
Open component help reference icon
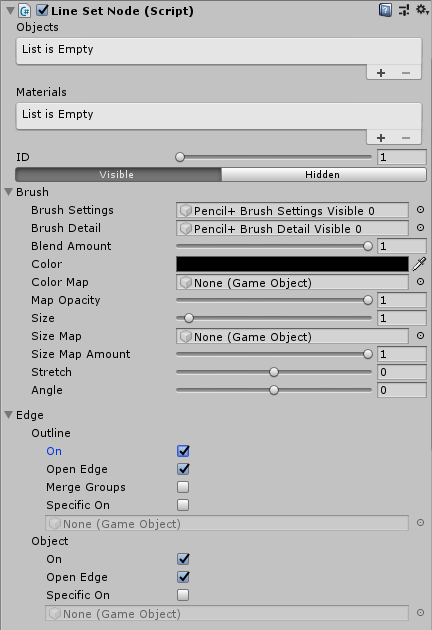385,10
